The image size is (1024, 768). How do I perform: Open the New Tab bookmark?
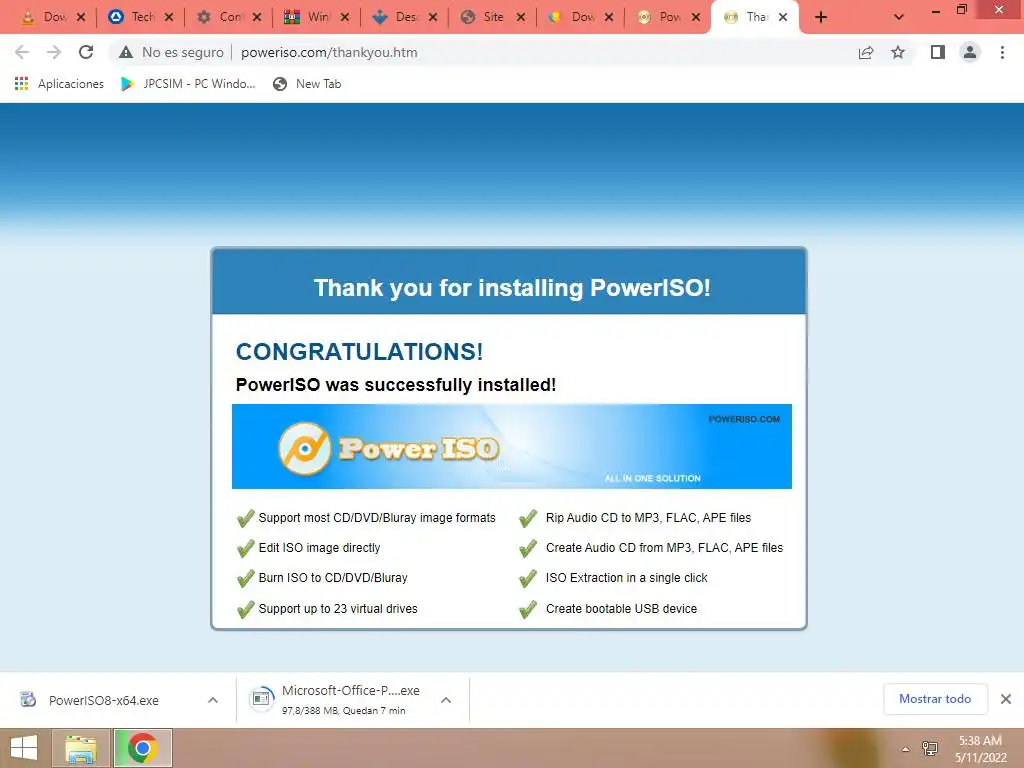pos(307,84)
